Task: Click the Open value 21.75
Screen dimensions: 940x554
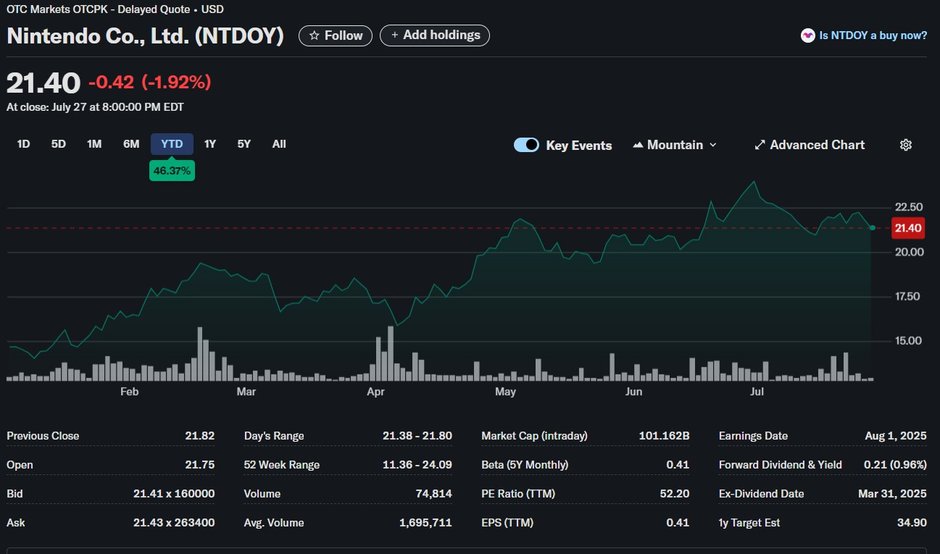Action: click(200, 465)
